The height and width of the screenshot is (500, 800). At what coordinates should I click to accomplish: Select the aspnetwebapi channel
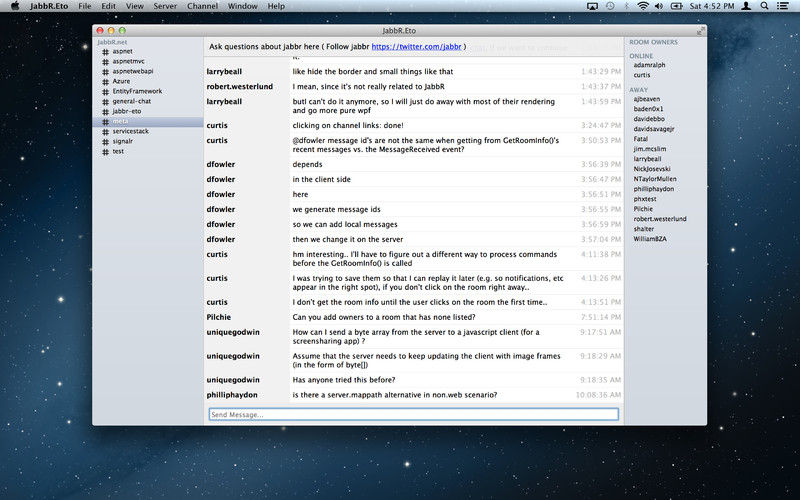[133, 71]
